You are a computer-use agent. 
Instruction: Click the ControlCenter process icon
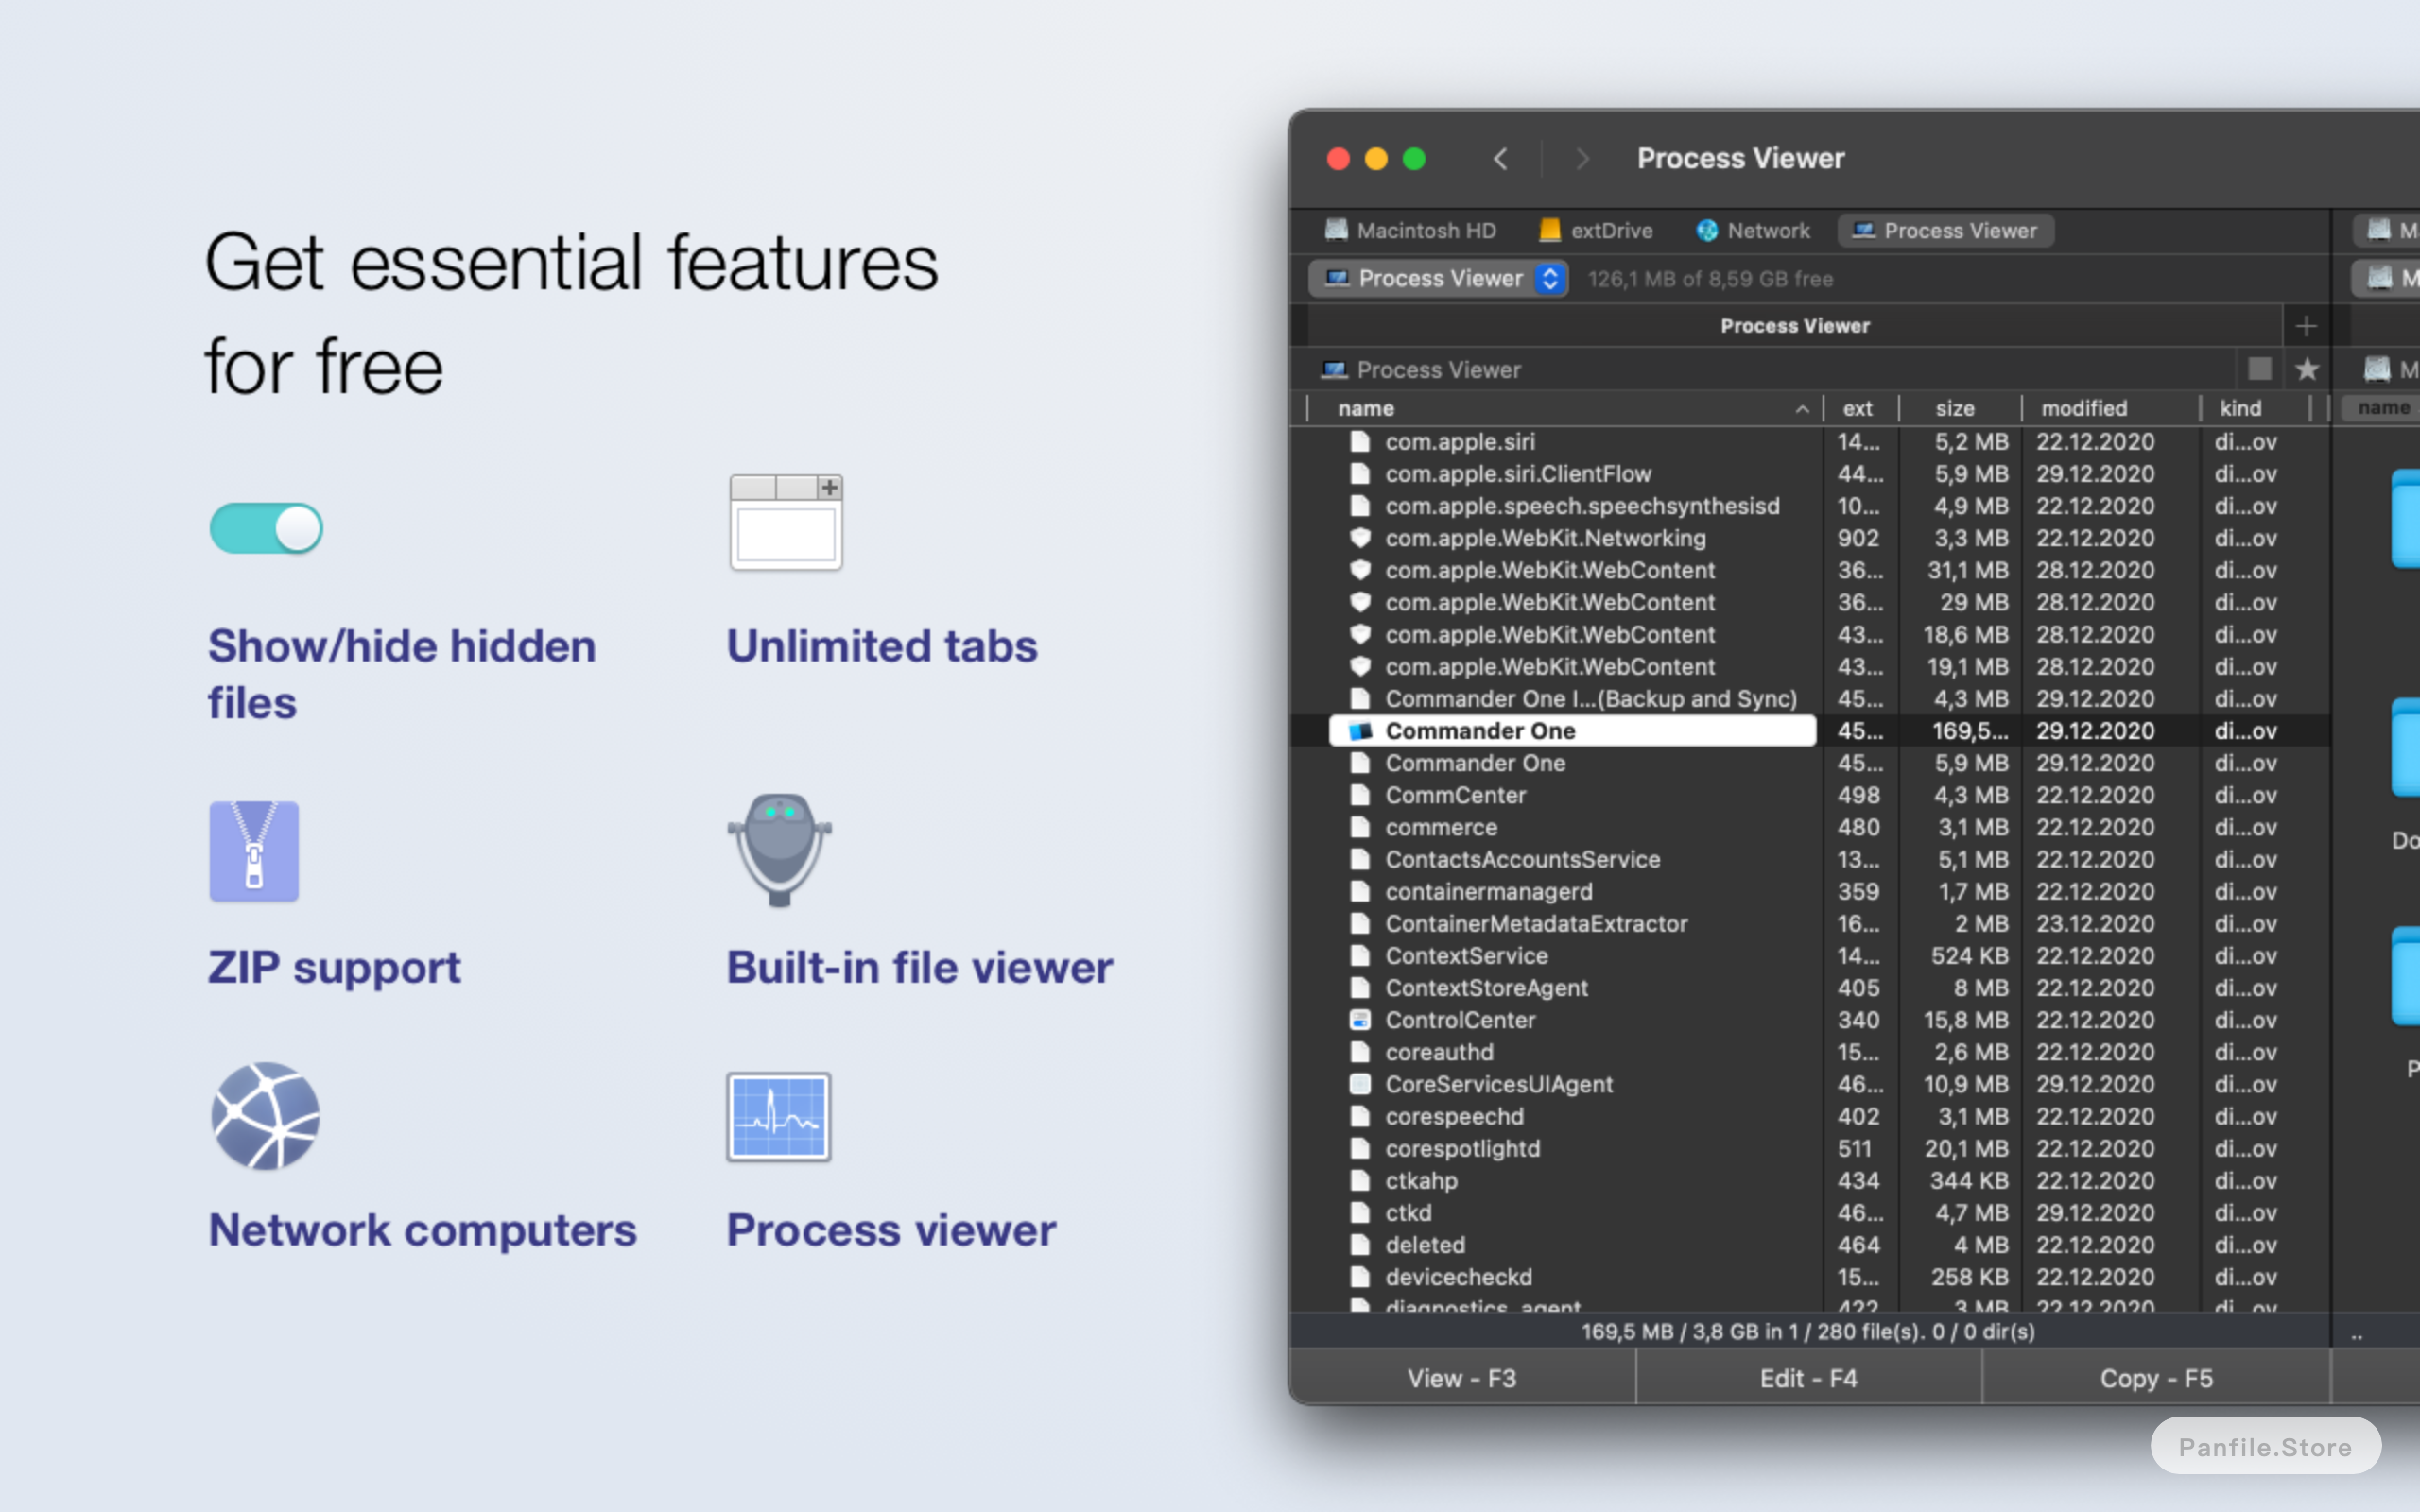[1360, 1020]
